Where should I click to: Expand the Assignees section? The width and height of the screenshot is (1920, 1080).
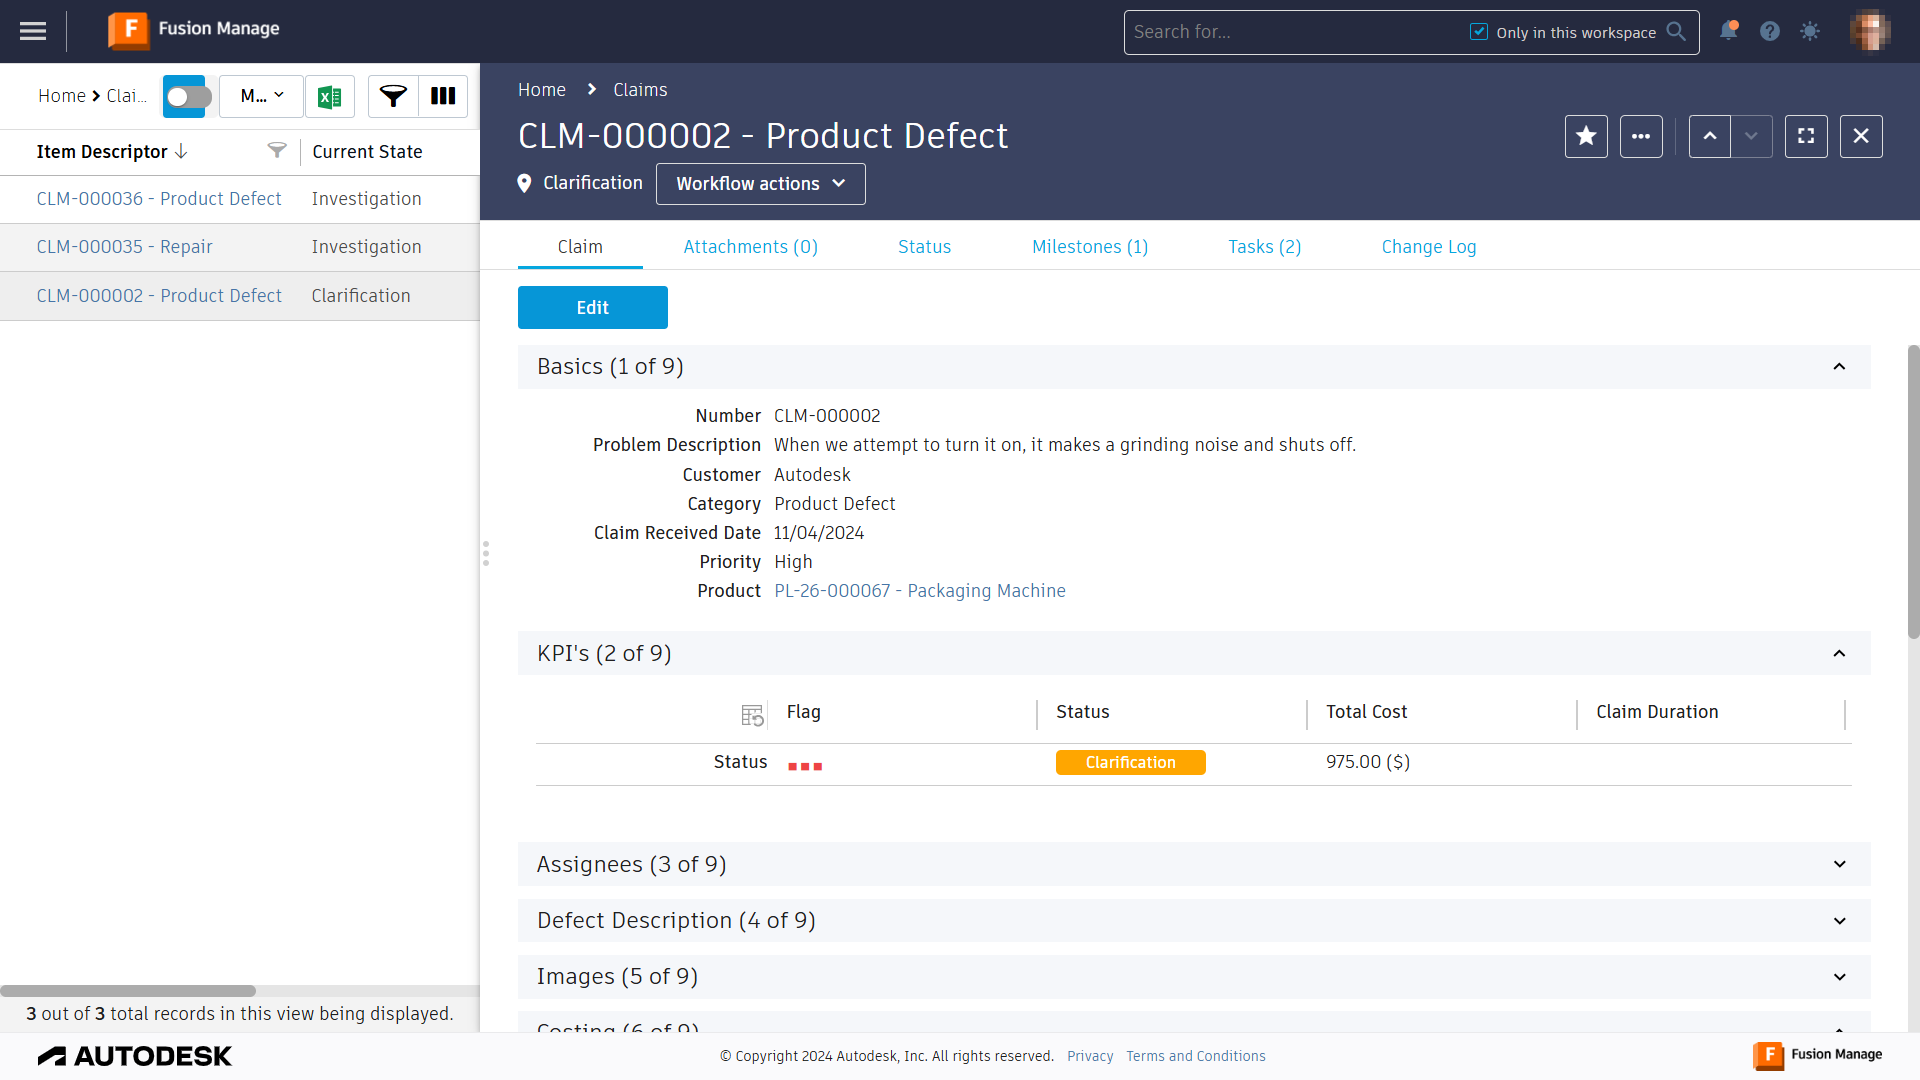[1839, 864]
